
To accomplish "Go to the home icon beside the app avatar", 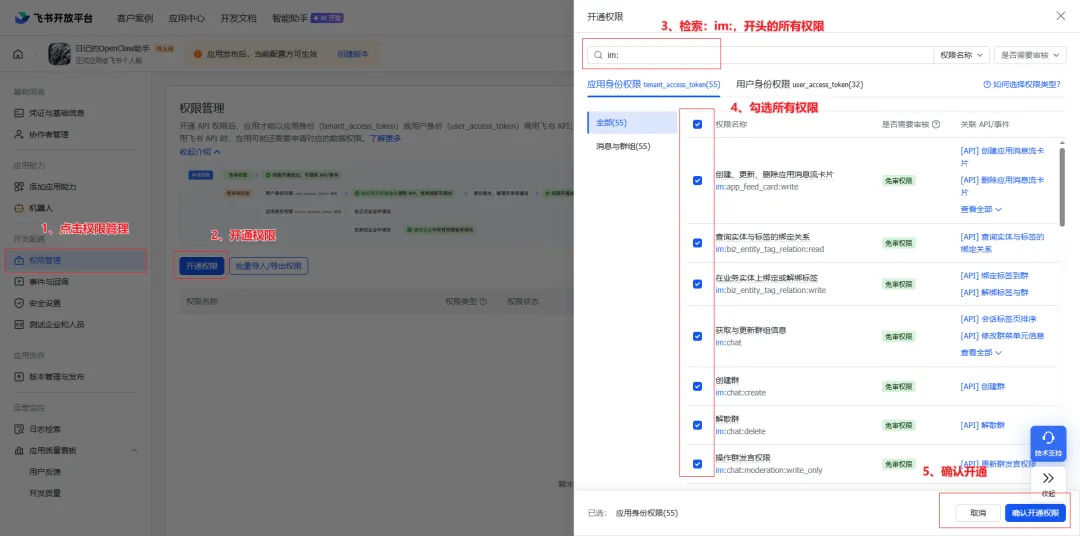I will point(18,54).
